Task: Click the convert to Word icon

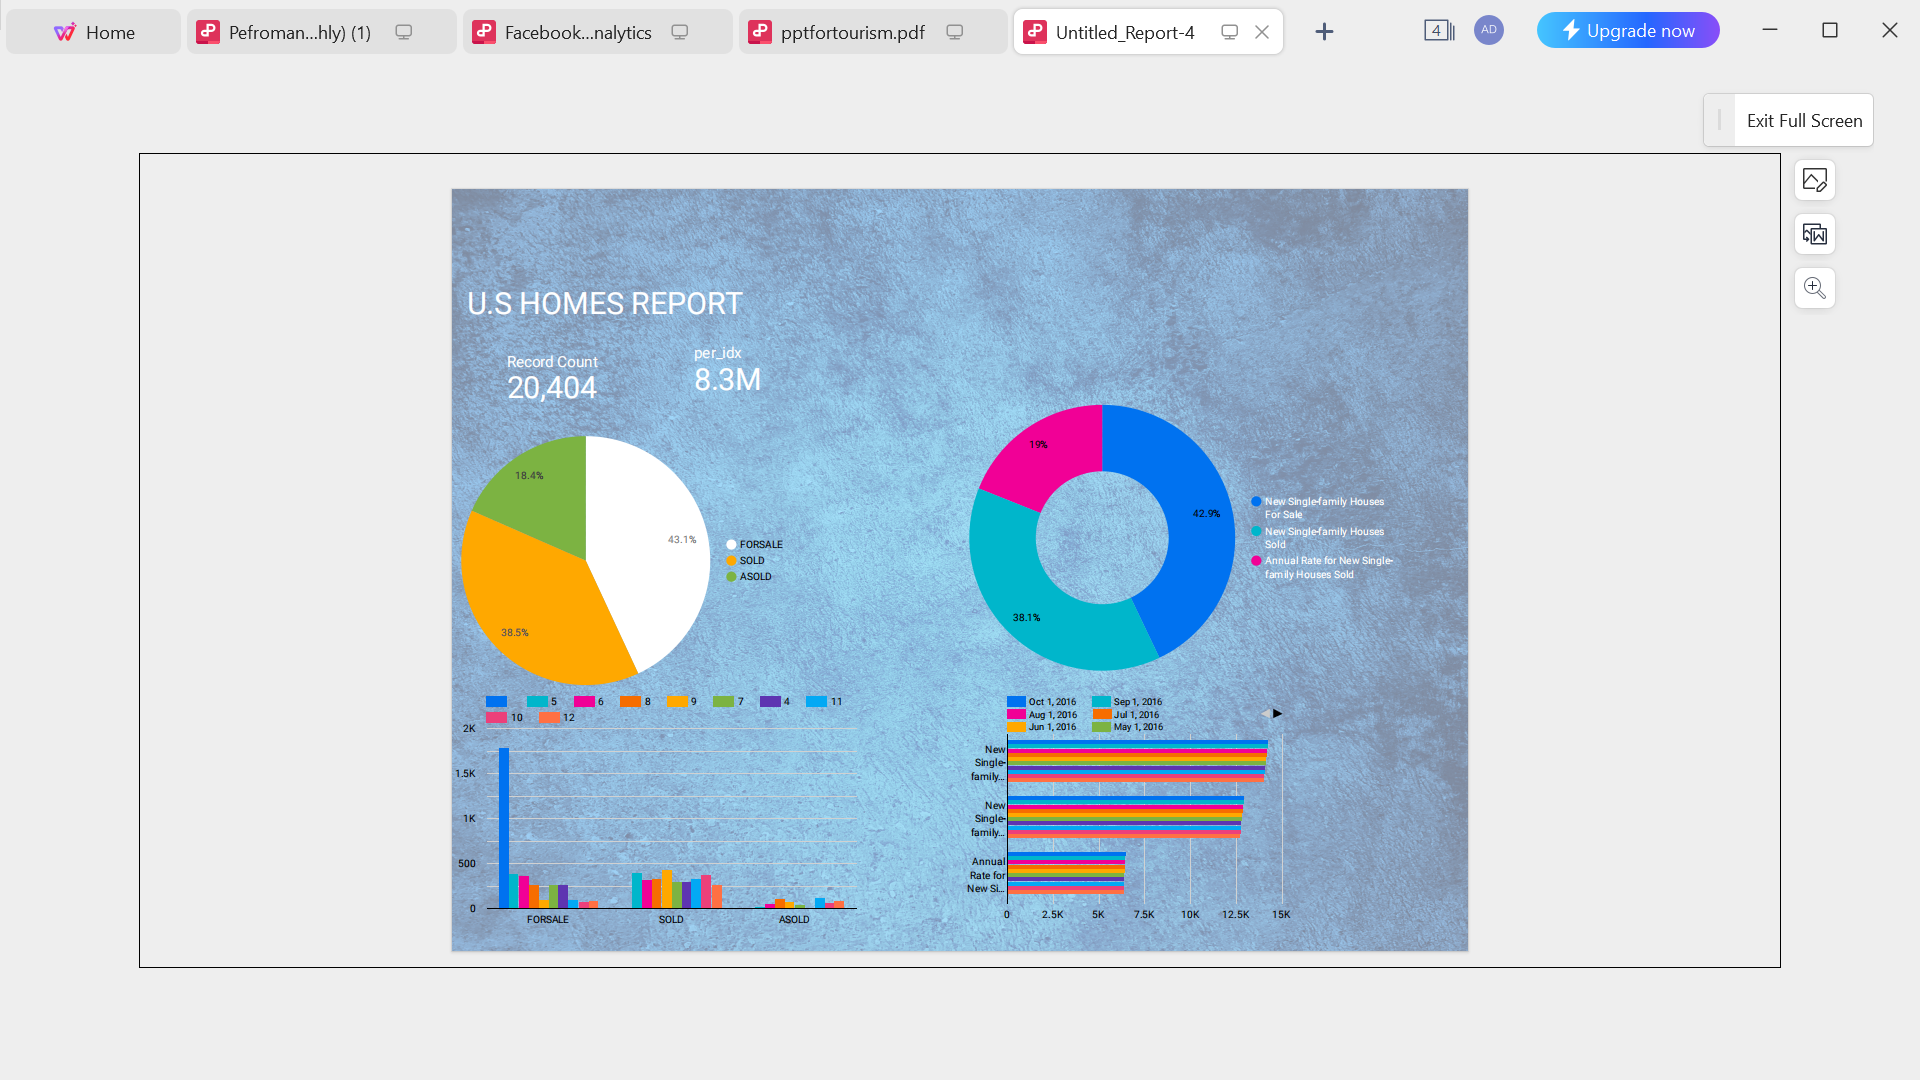Action: tap(1814, 234)
